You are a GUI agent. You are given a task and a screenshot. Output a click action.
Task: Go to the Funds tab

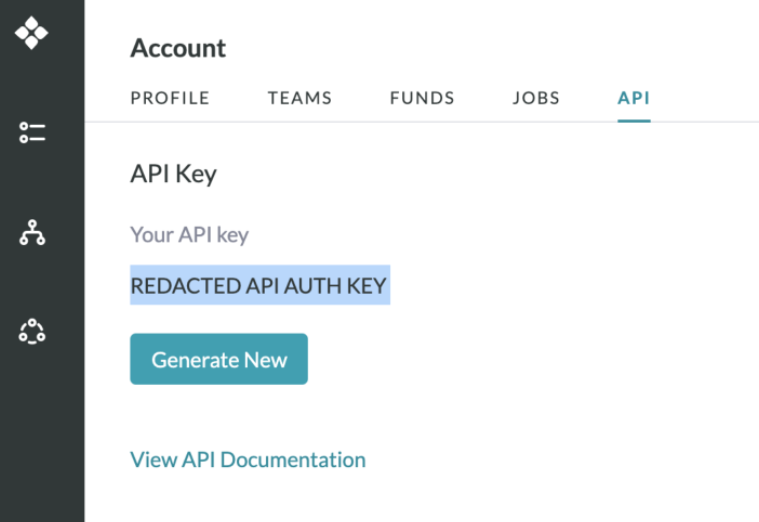[x=422, y=98]
